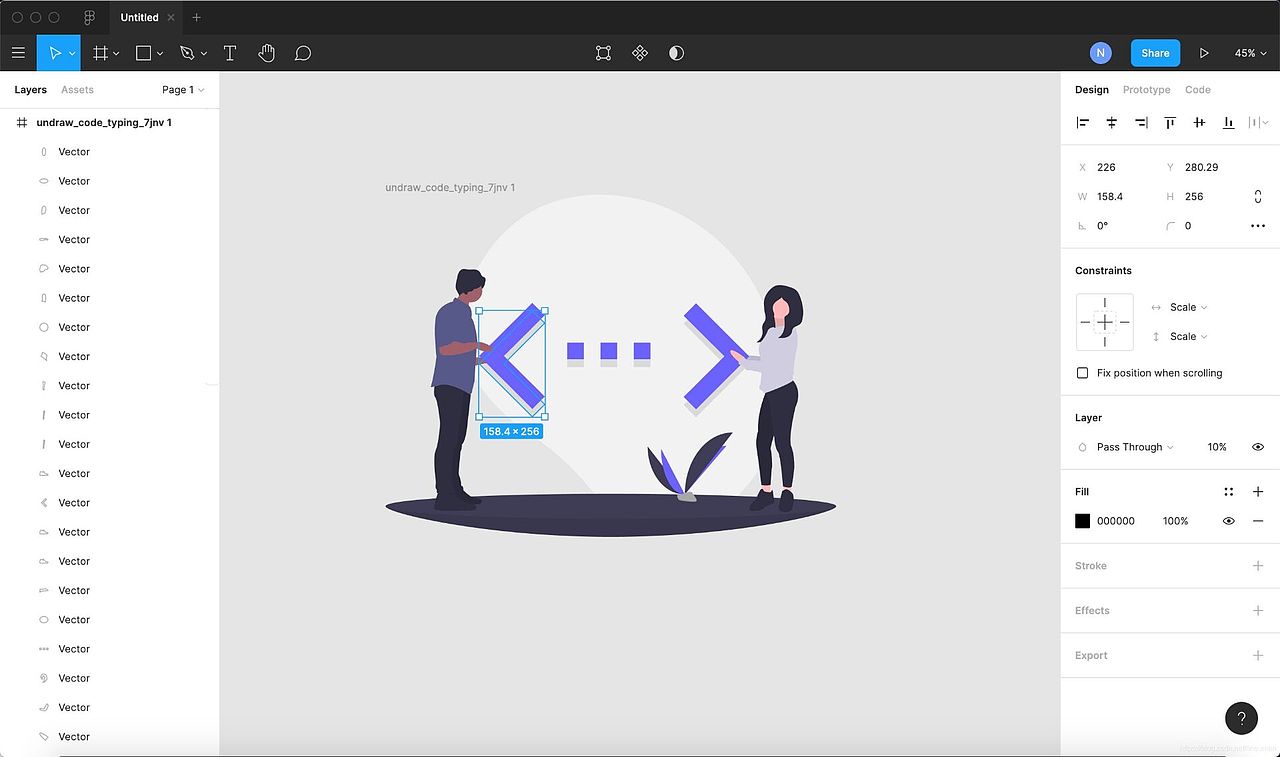
Task: Switch to the Layers tab
Action: click(x=30, y=90)
